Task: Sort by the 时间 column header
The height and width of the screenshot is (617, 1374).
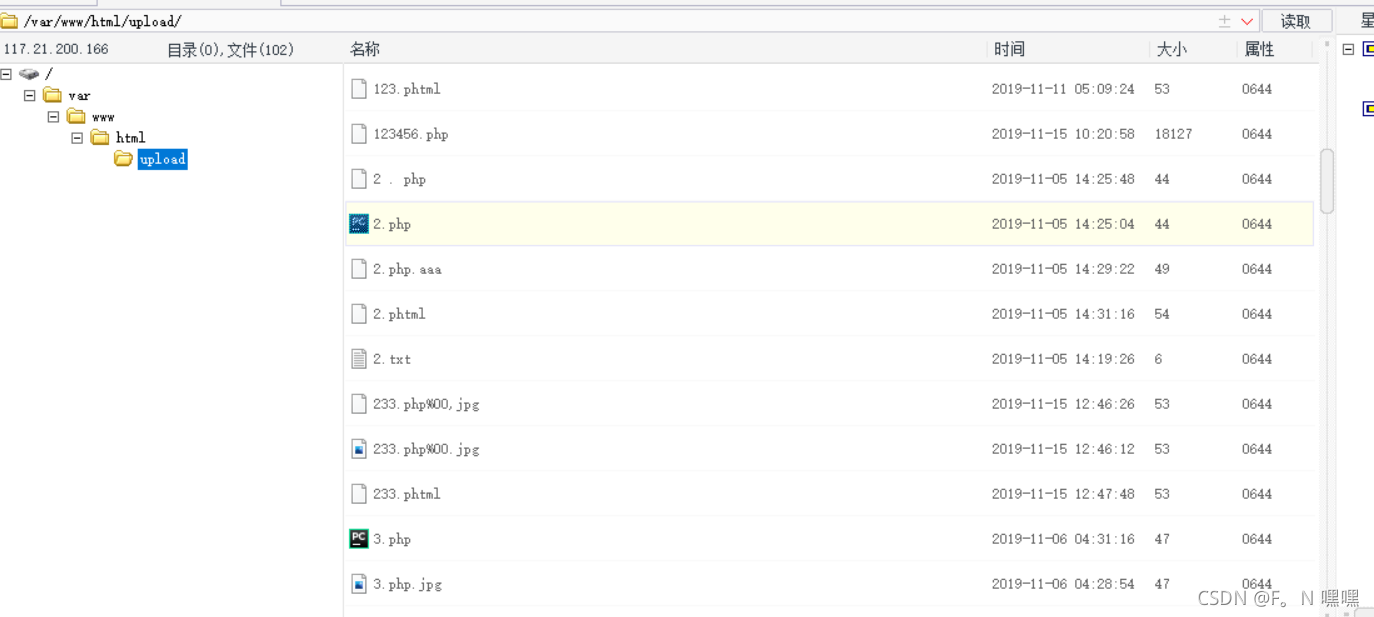Action: pyautogui.click(x=1009, y=49)
